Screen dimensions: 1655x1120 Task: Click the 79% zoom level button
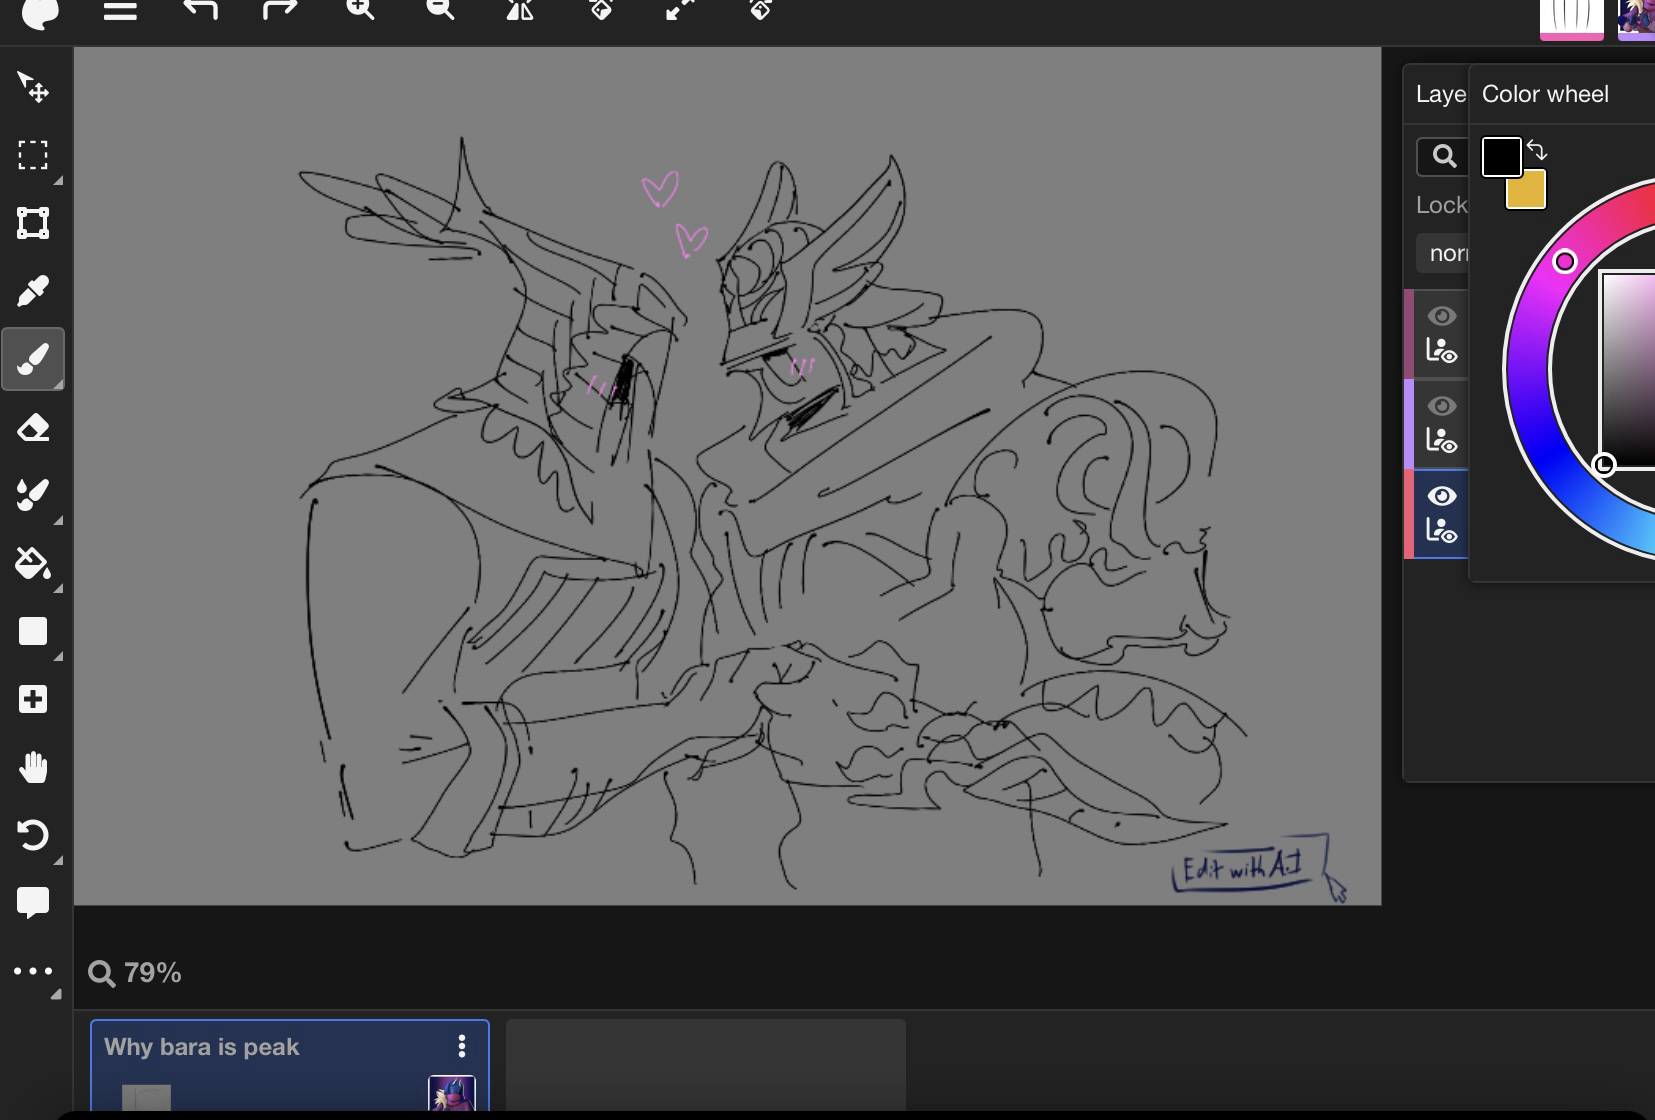pyautogui.click(x=135, y=973)
